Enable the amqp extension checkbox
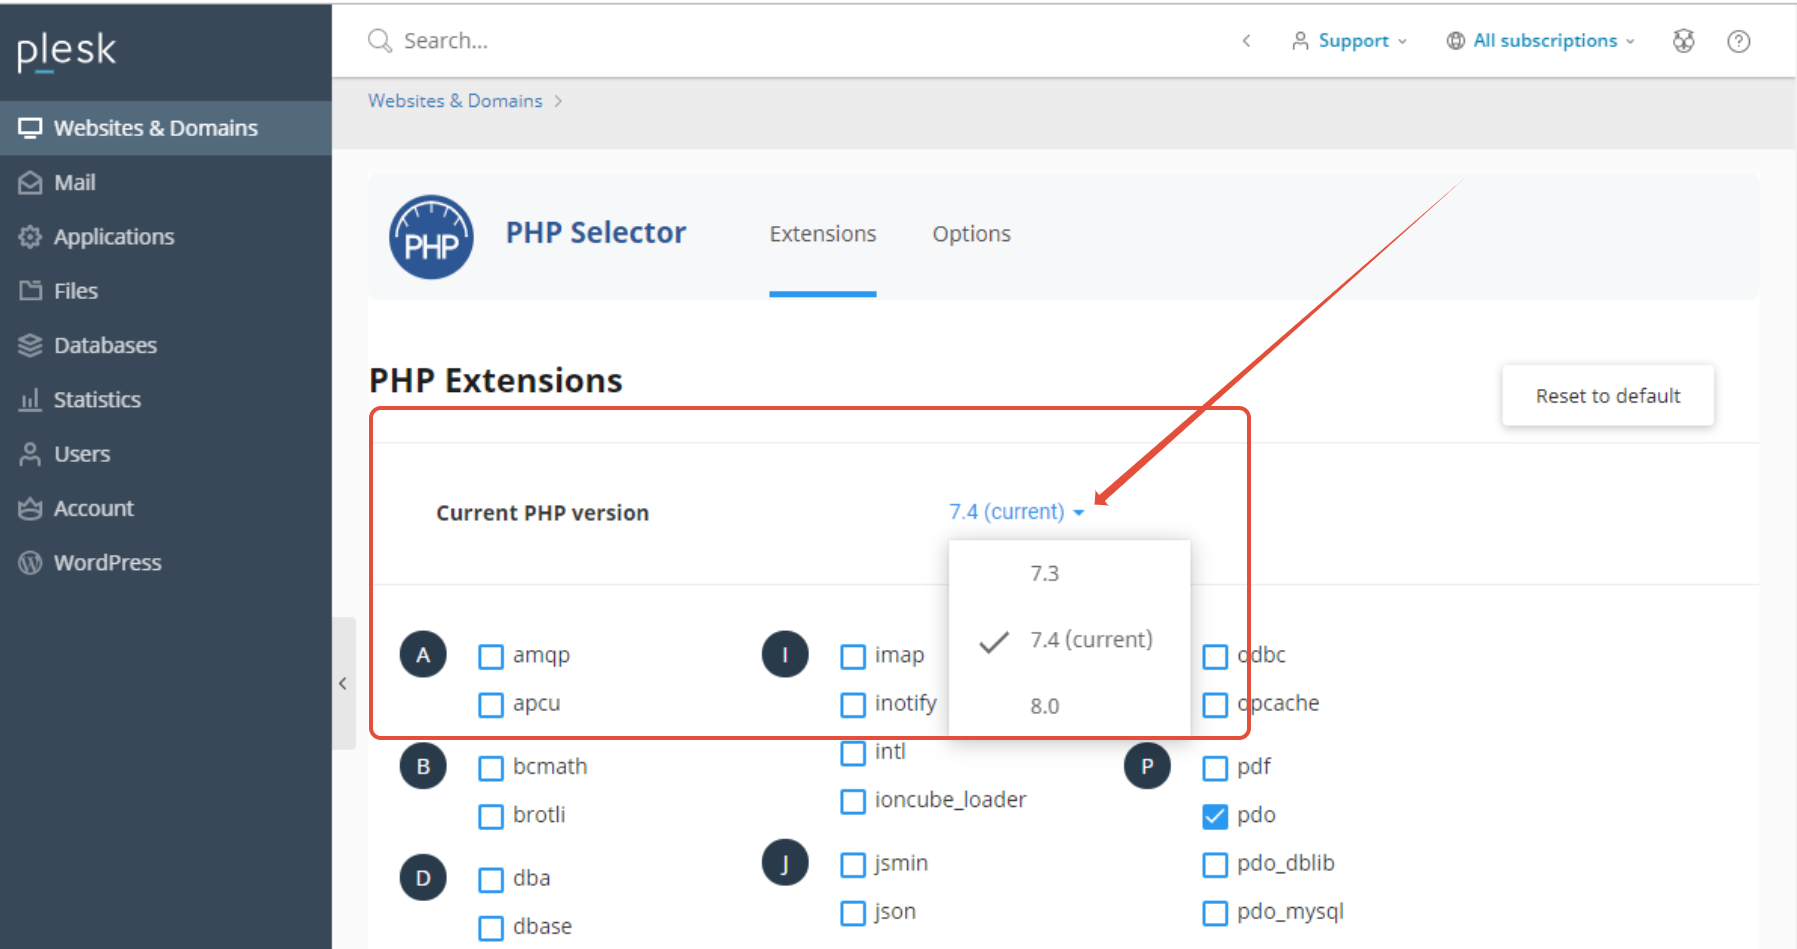 point(491,657)
